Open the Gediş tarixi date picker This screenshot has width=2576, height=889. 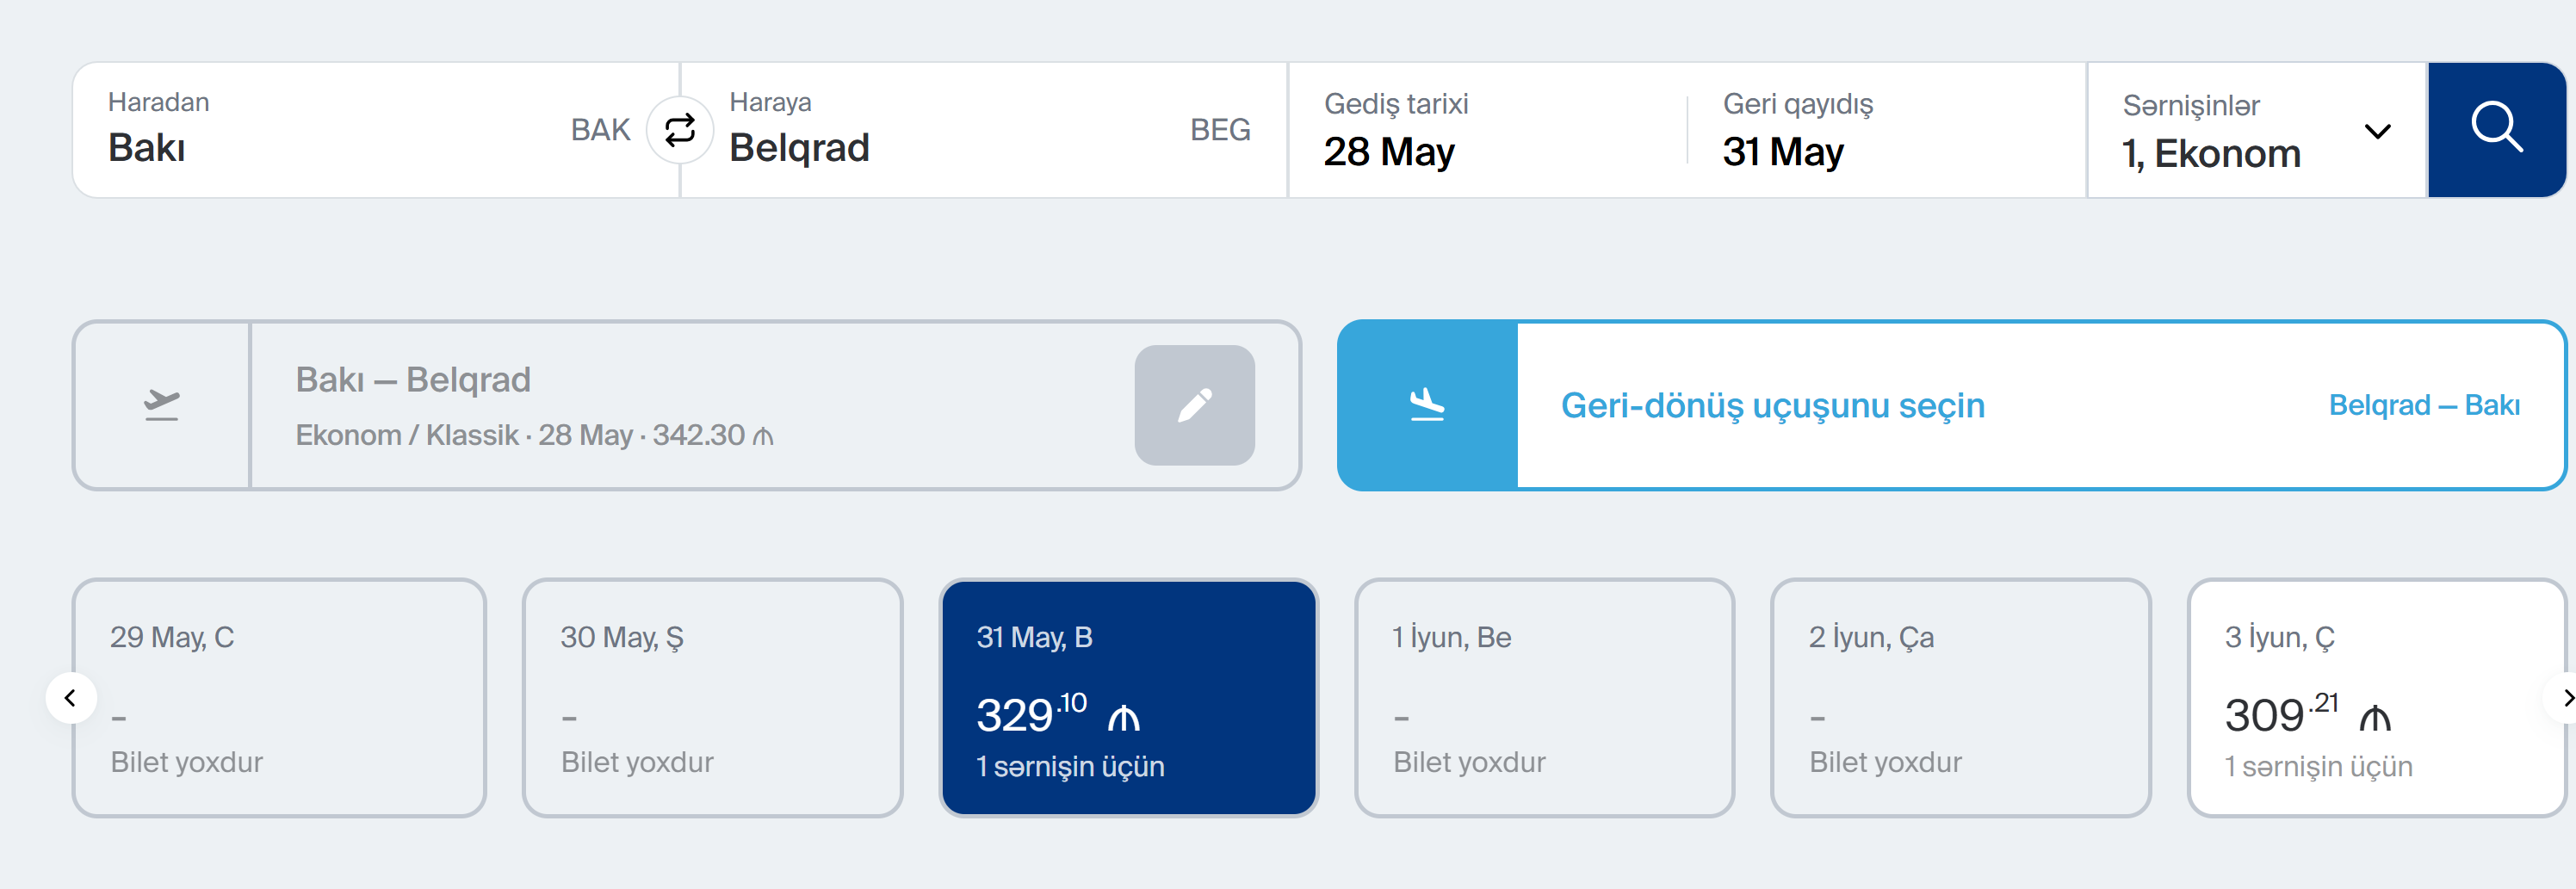(1480, 130)
